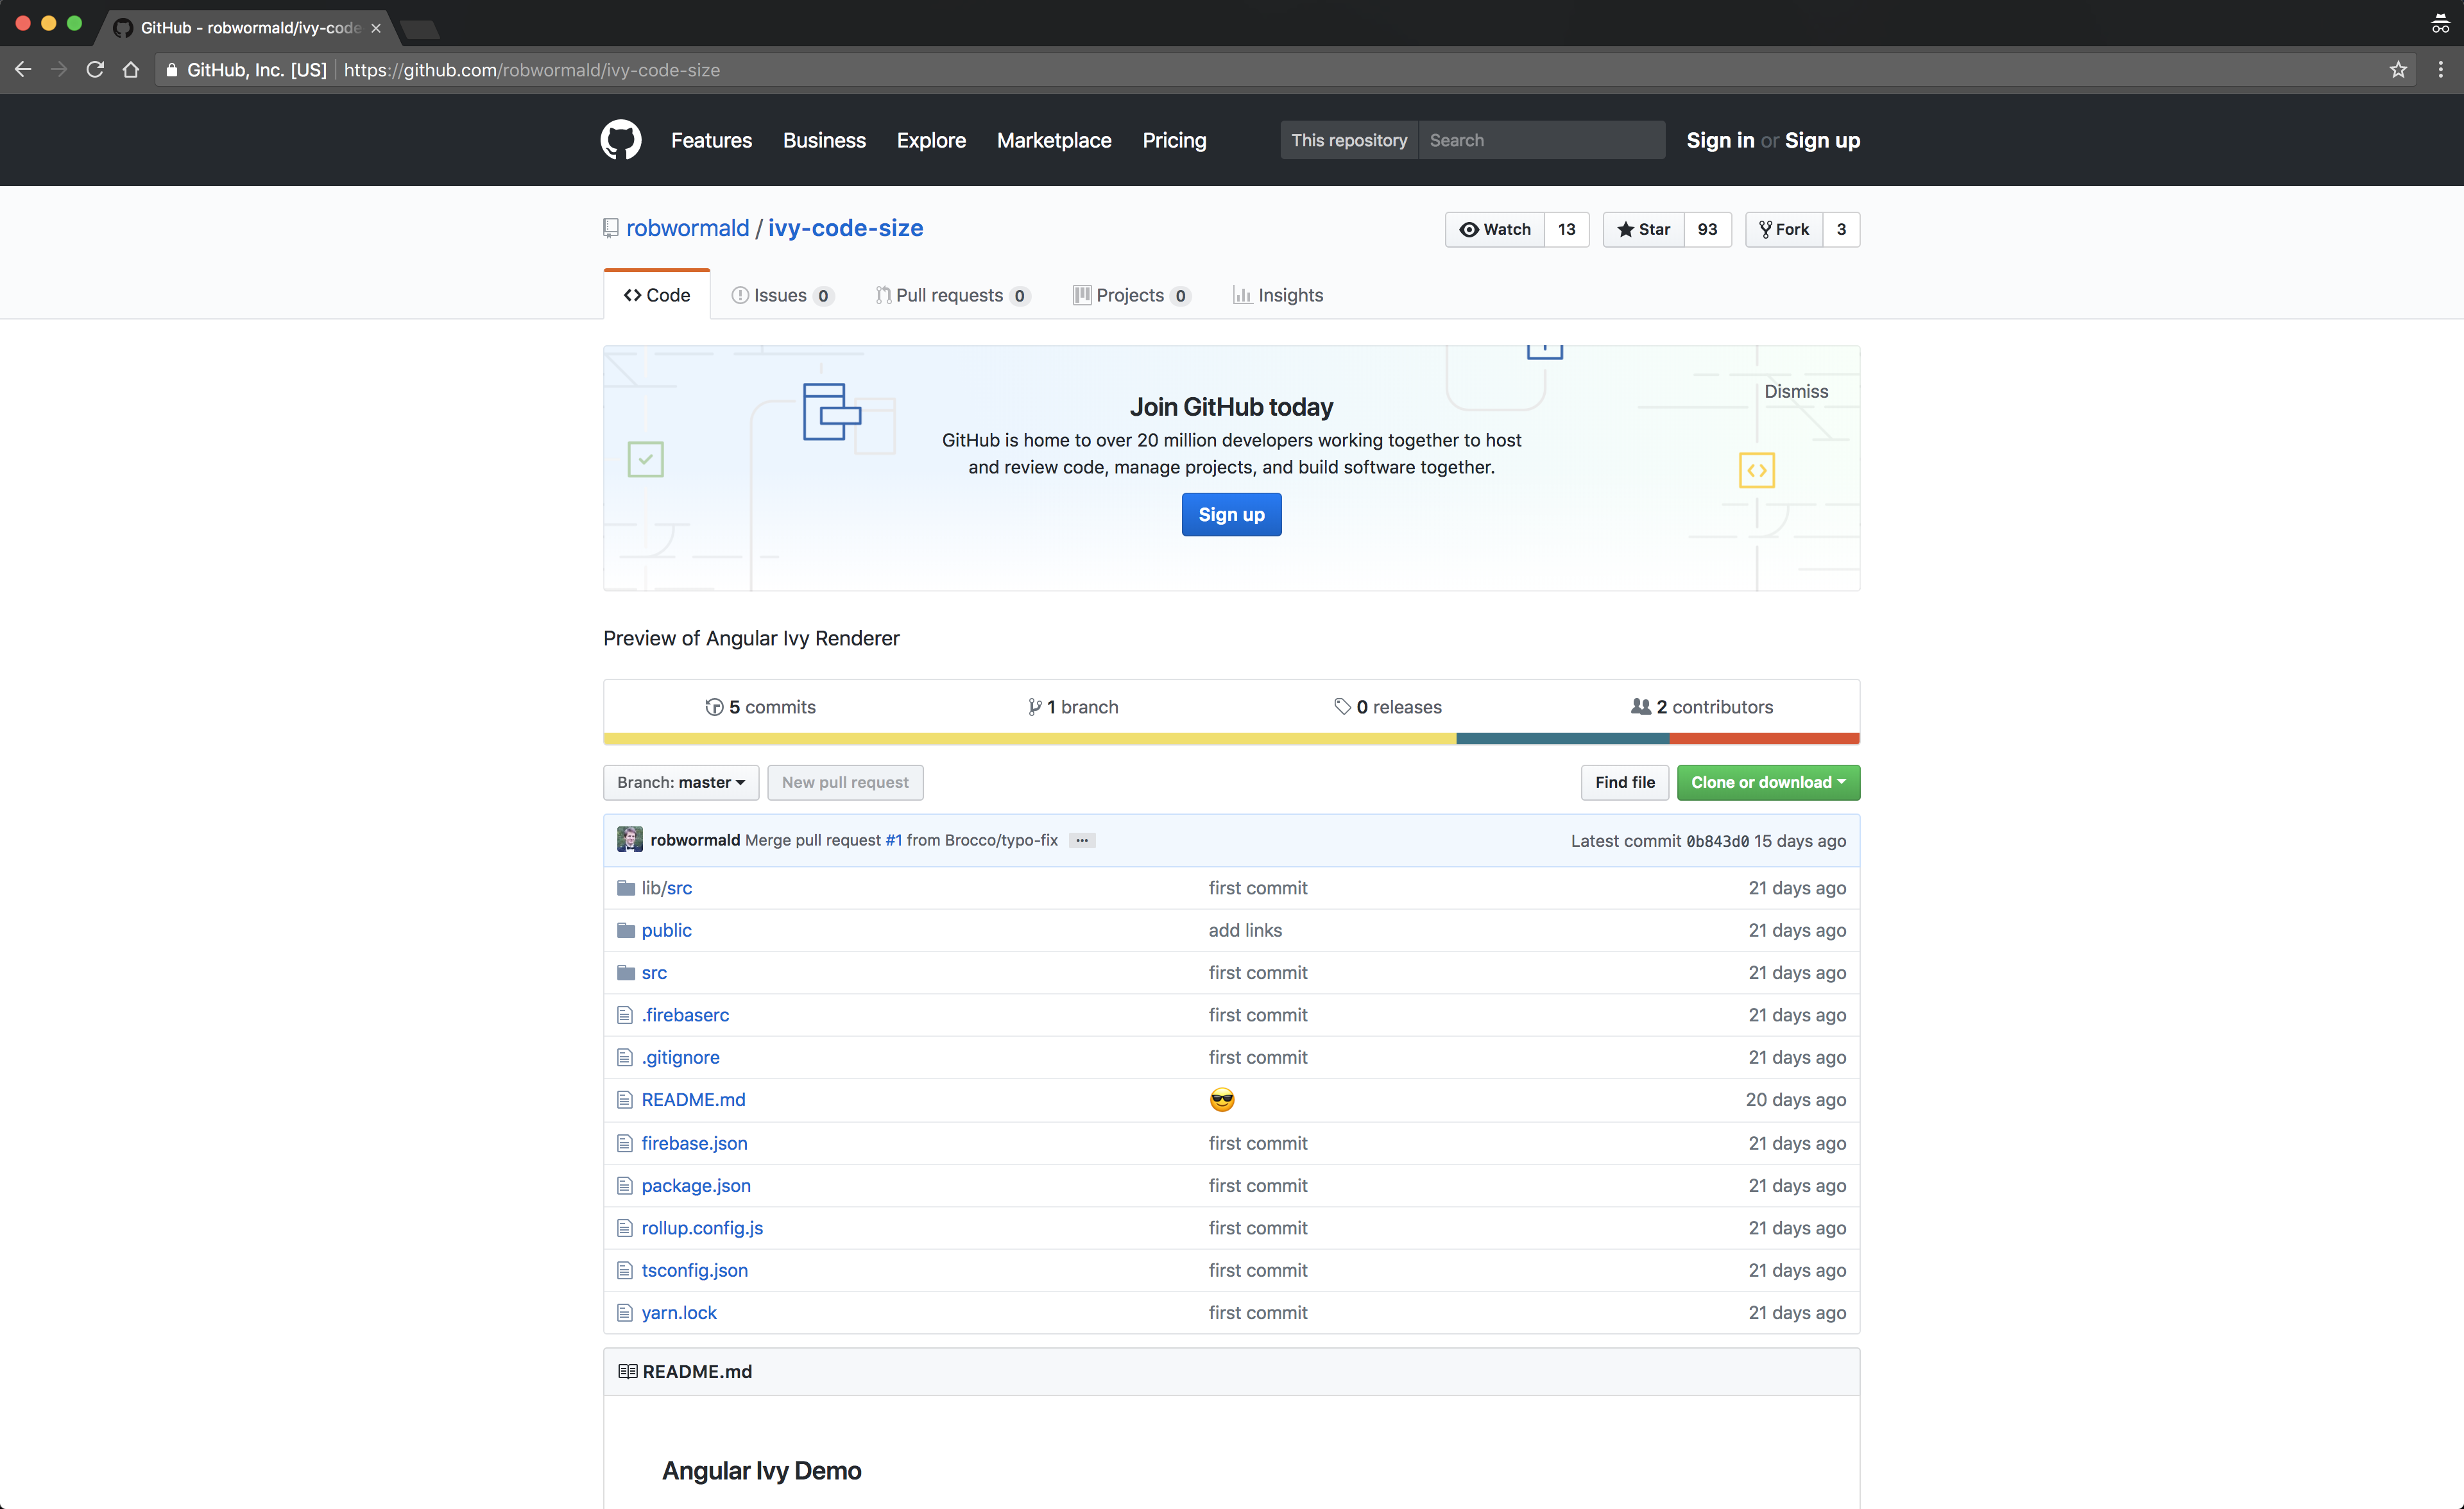This screenshot has width=2464, height=1509.
Task: Click red segment of language bar
Action: click(1764, 739)
